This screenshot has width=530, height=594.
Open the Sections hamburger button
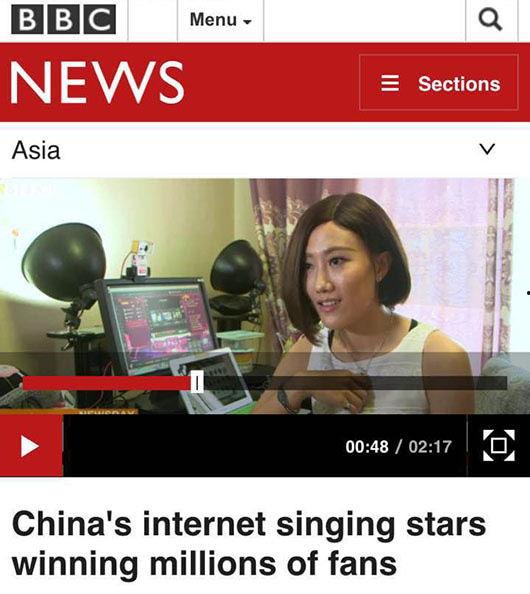tap(439, 83)
